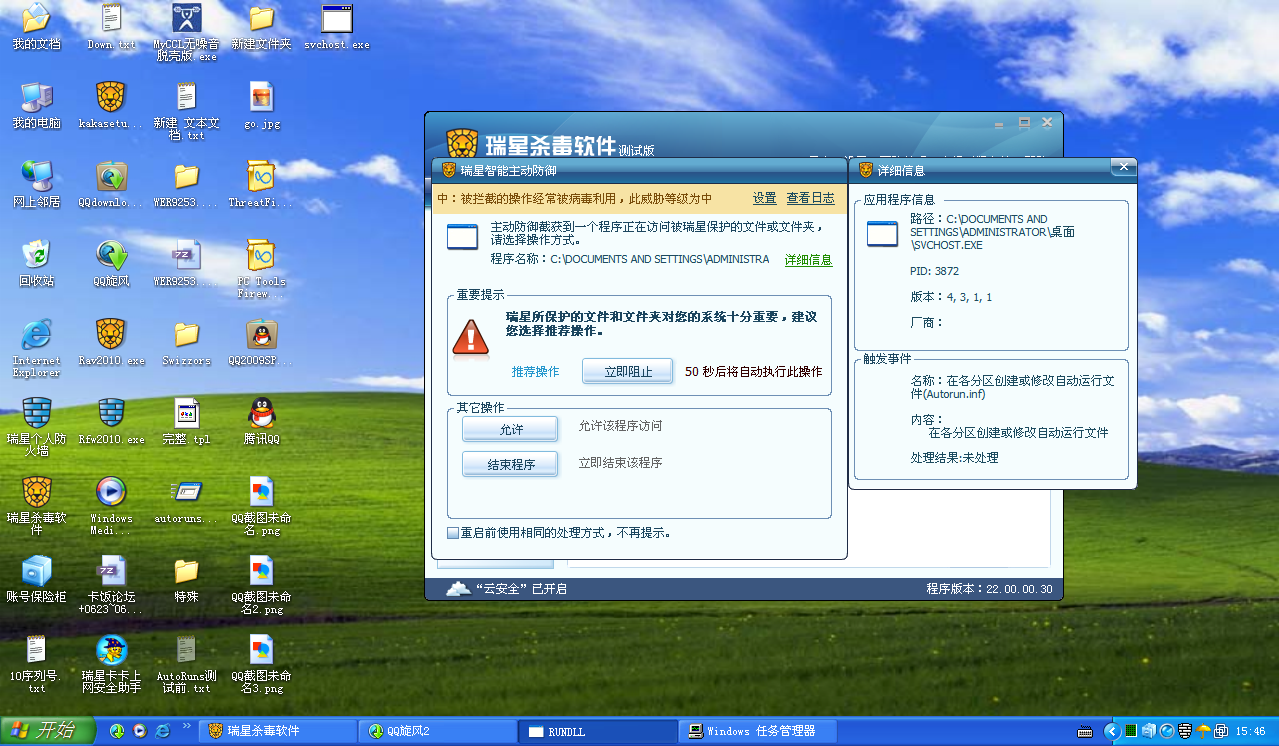Select the Swizzors folder

pos(187,342)
